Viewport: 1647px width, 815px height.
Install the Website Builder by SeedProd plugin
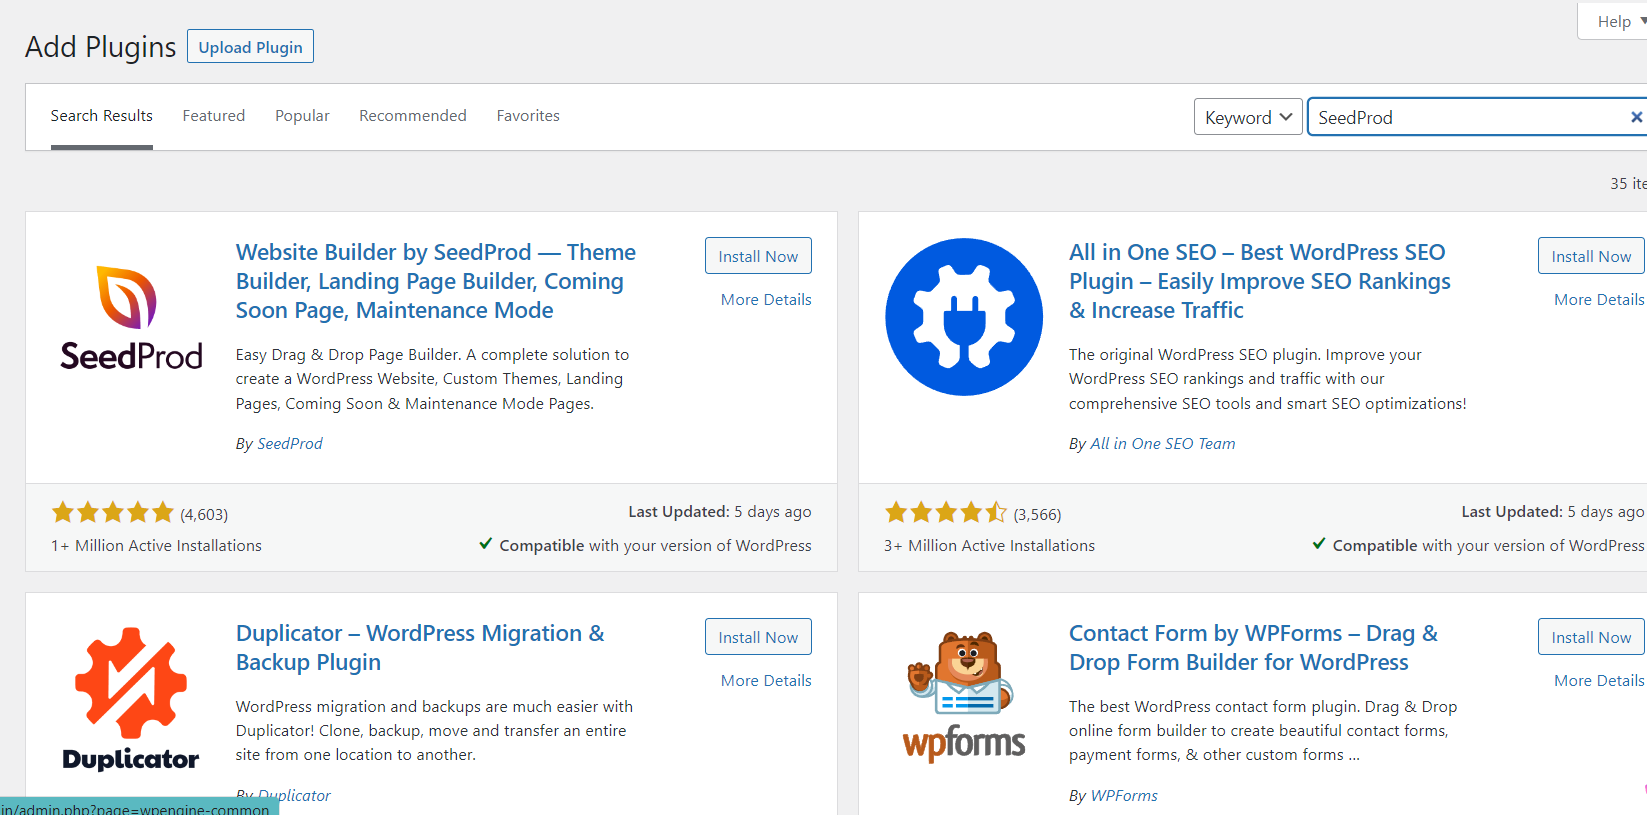[758, 256]
